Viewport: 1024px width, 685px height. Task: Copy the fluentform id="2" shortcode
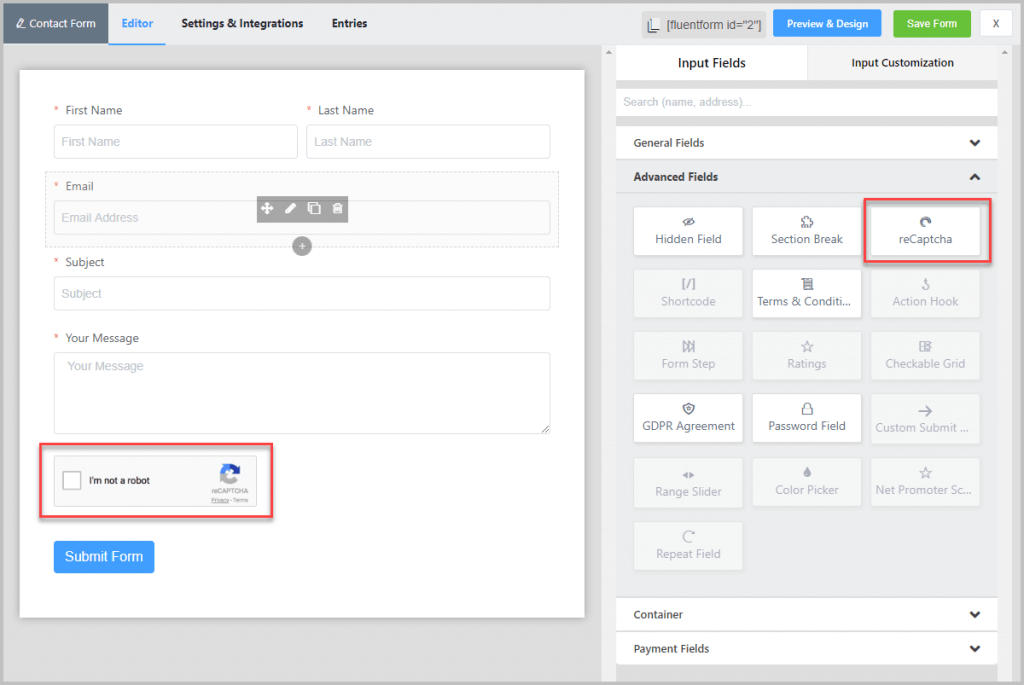pos(704,25)
